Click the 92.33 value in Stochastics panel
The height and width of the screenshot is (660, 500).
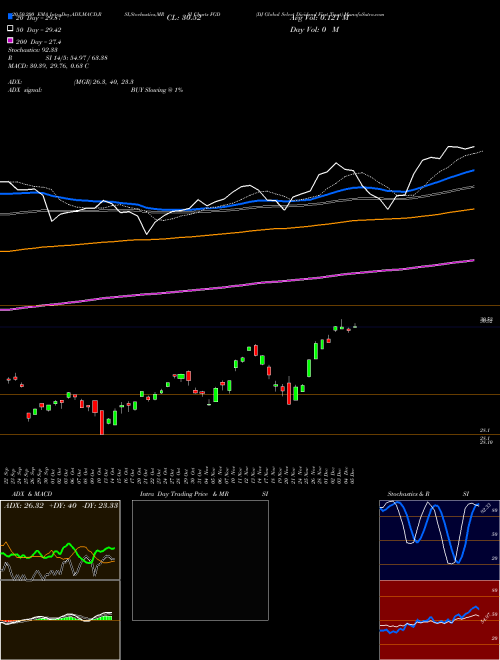click(485, 508)
